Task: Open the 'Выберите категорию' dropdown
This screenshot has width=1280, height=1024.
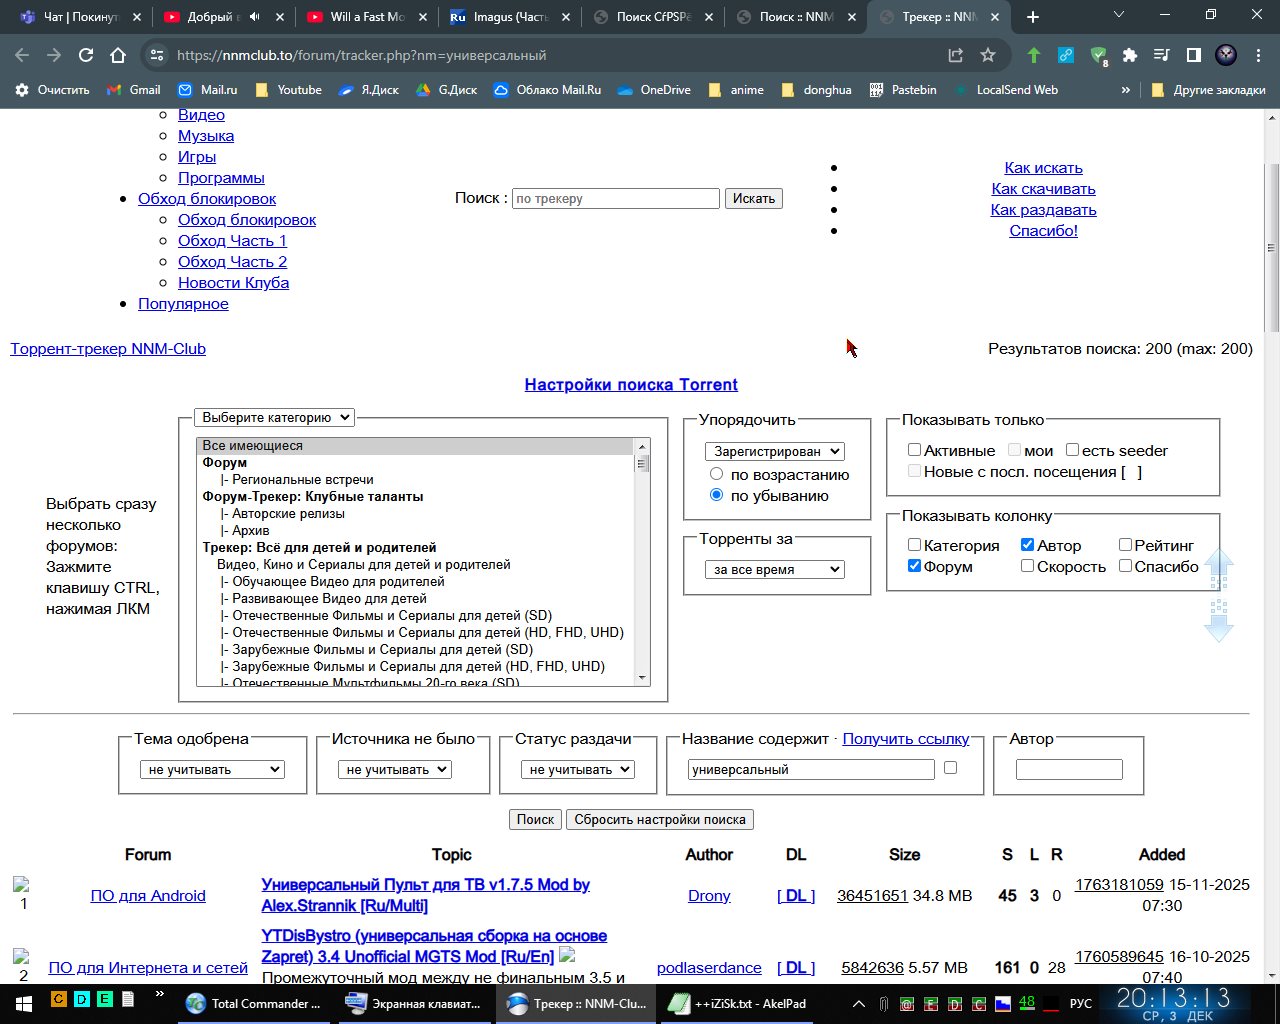Action: (274, 417)
